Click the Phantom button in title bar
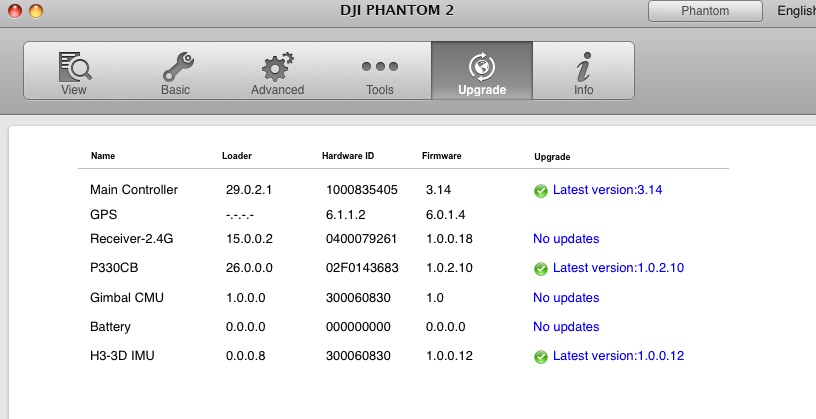 click(x=705, y=11)
